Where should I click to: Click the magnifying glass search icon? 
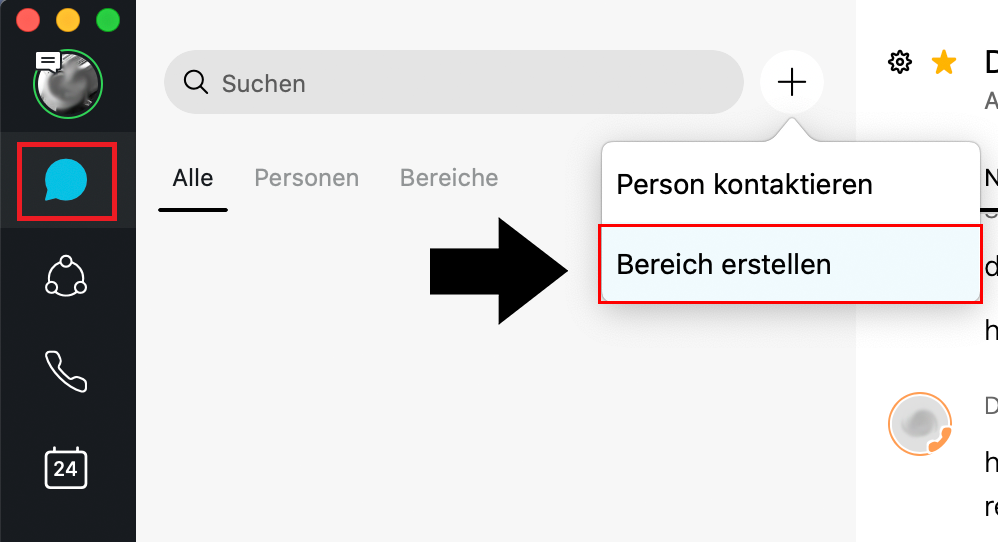pyautogui.click(x=196, y=82)
